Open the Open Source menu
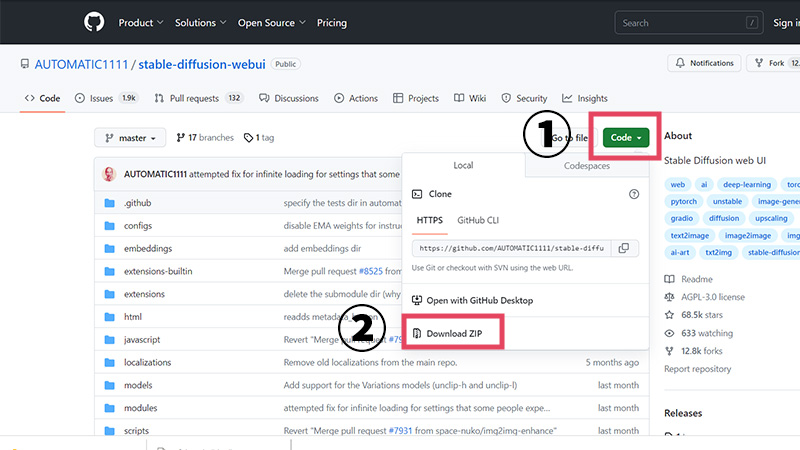 pyautogui.click(x=271, y=22)
